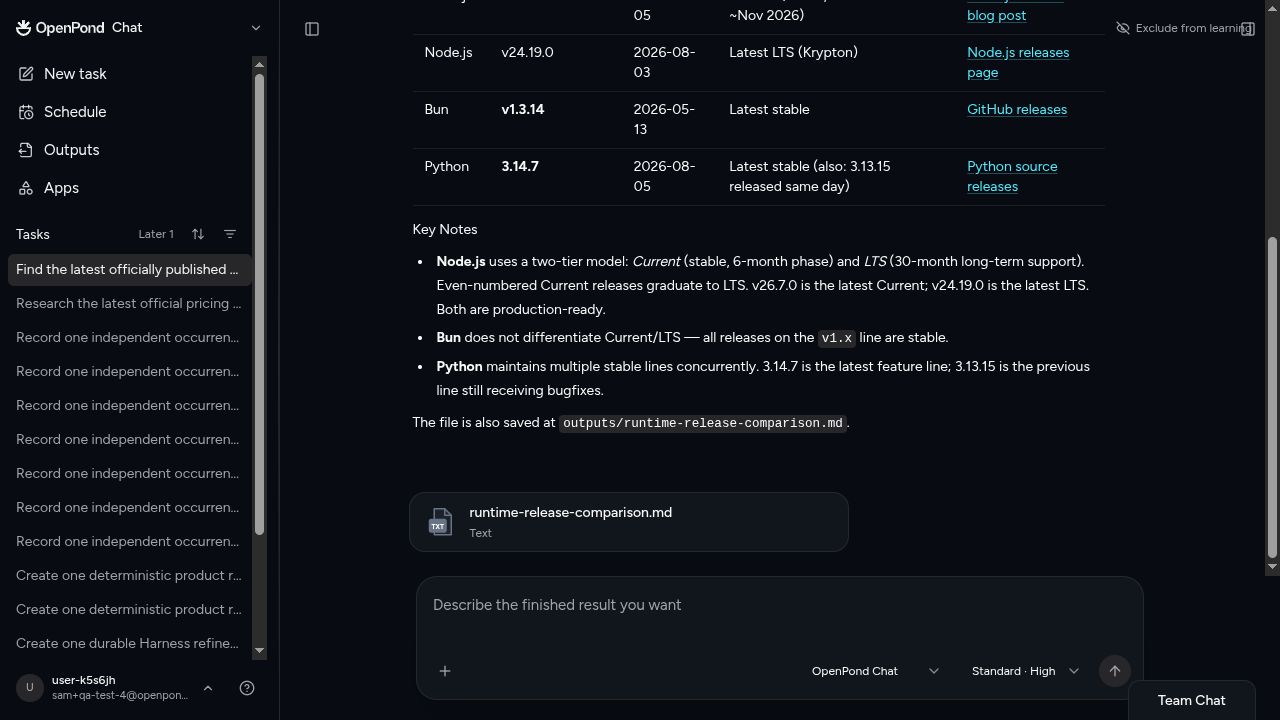Screen dimensions: 1280x720
Task: Follow the blog post link
Action: (x=996, y=15)
